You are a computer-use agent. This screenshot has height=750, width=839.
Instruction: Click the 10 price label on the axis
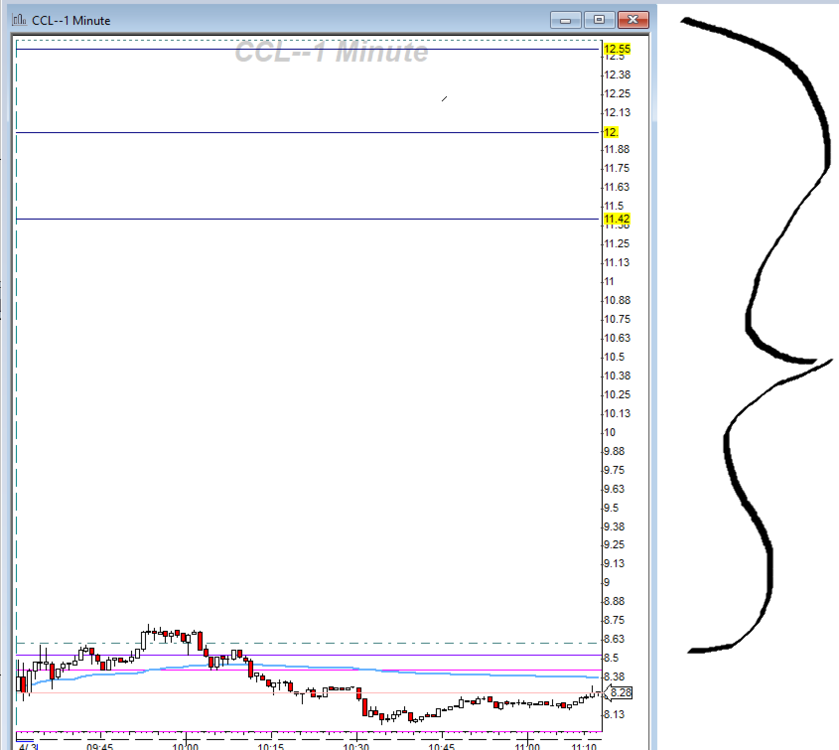tap(607, 432)
